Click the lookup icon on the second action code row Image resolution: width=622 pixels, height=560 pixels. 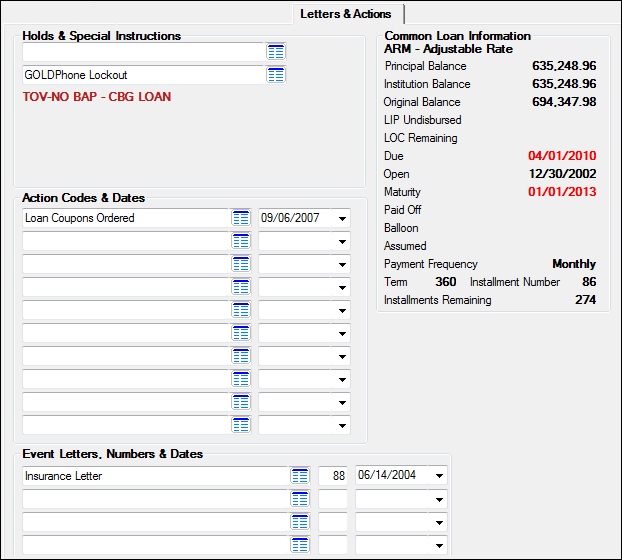tap(241, 241)
